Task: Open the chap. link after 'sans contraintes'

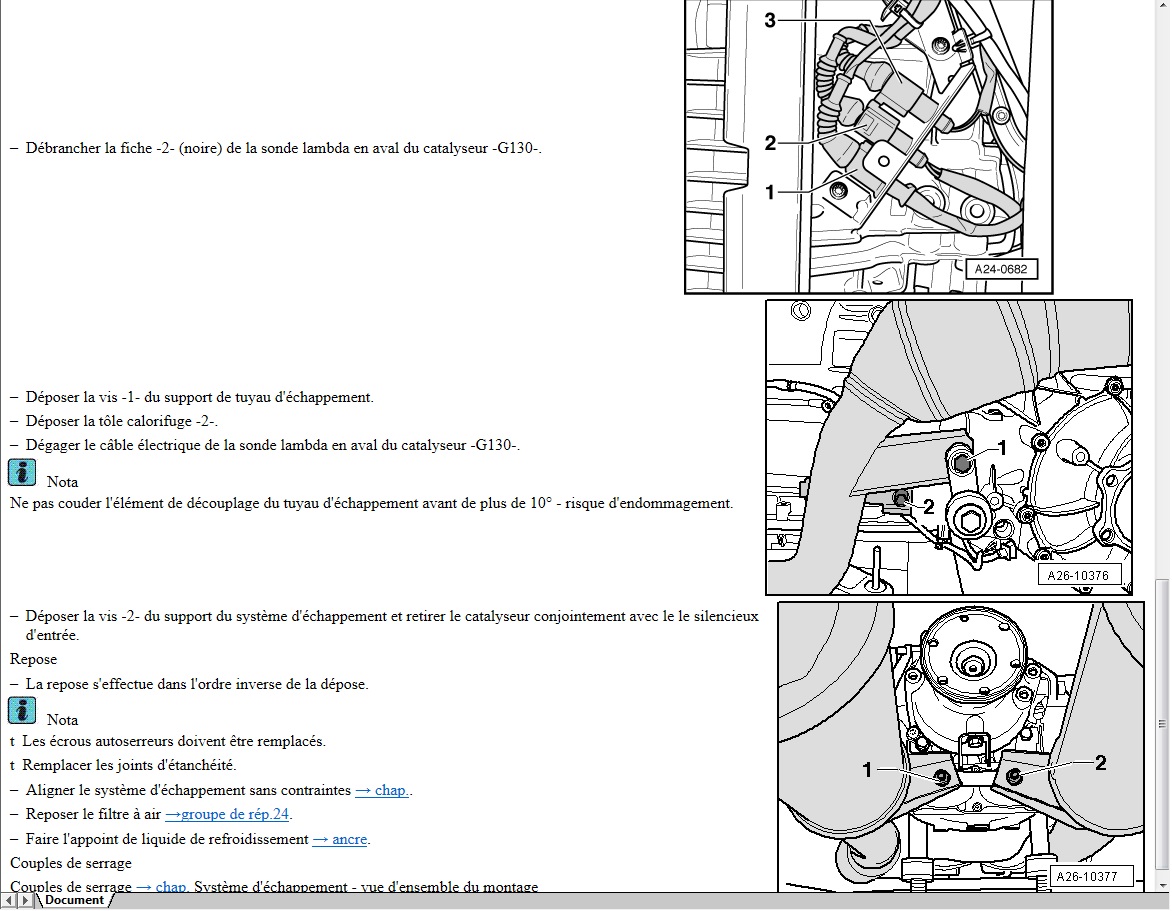Action: (x=382, y=790)
